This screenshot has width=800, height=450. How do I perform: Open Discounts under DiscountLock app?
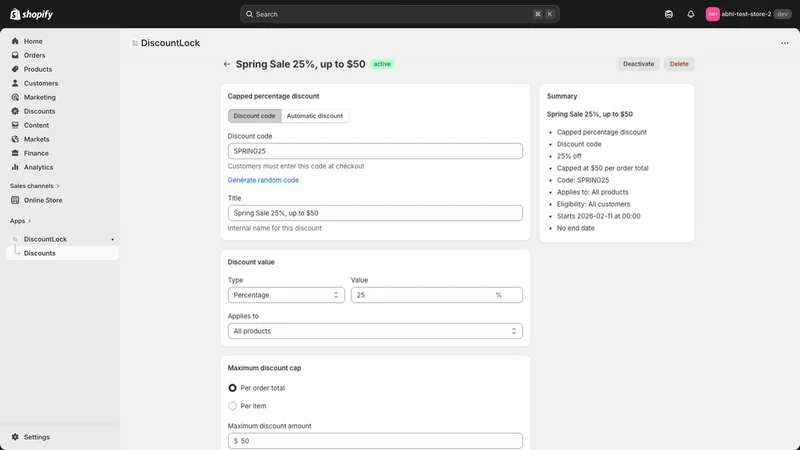tap(62, 253)
